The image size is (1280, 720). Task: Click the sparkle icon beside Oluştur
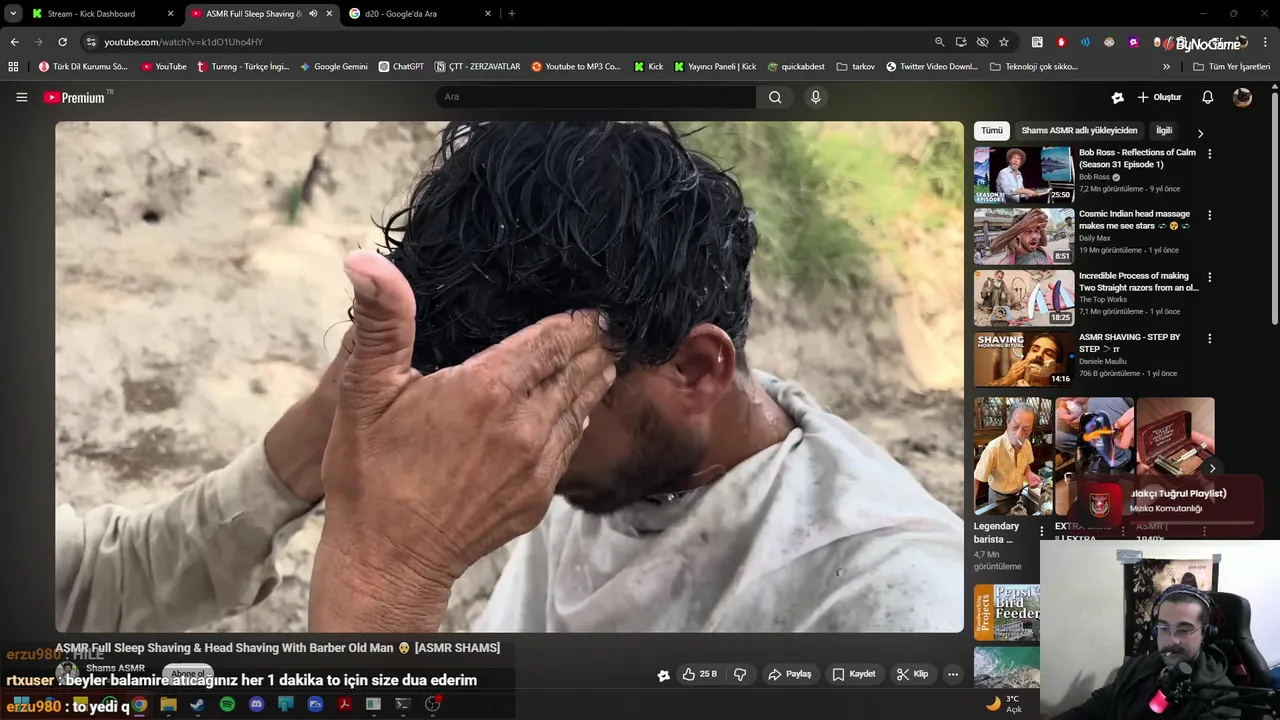pos(1117,97)
